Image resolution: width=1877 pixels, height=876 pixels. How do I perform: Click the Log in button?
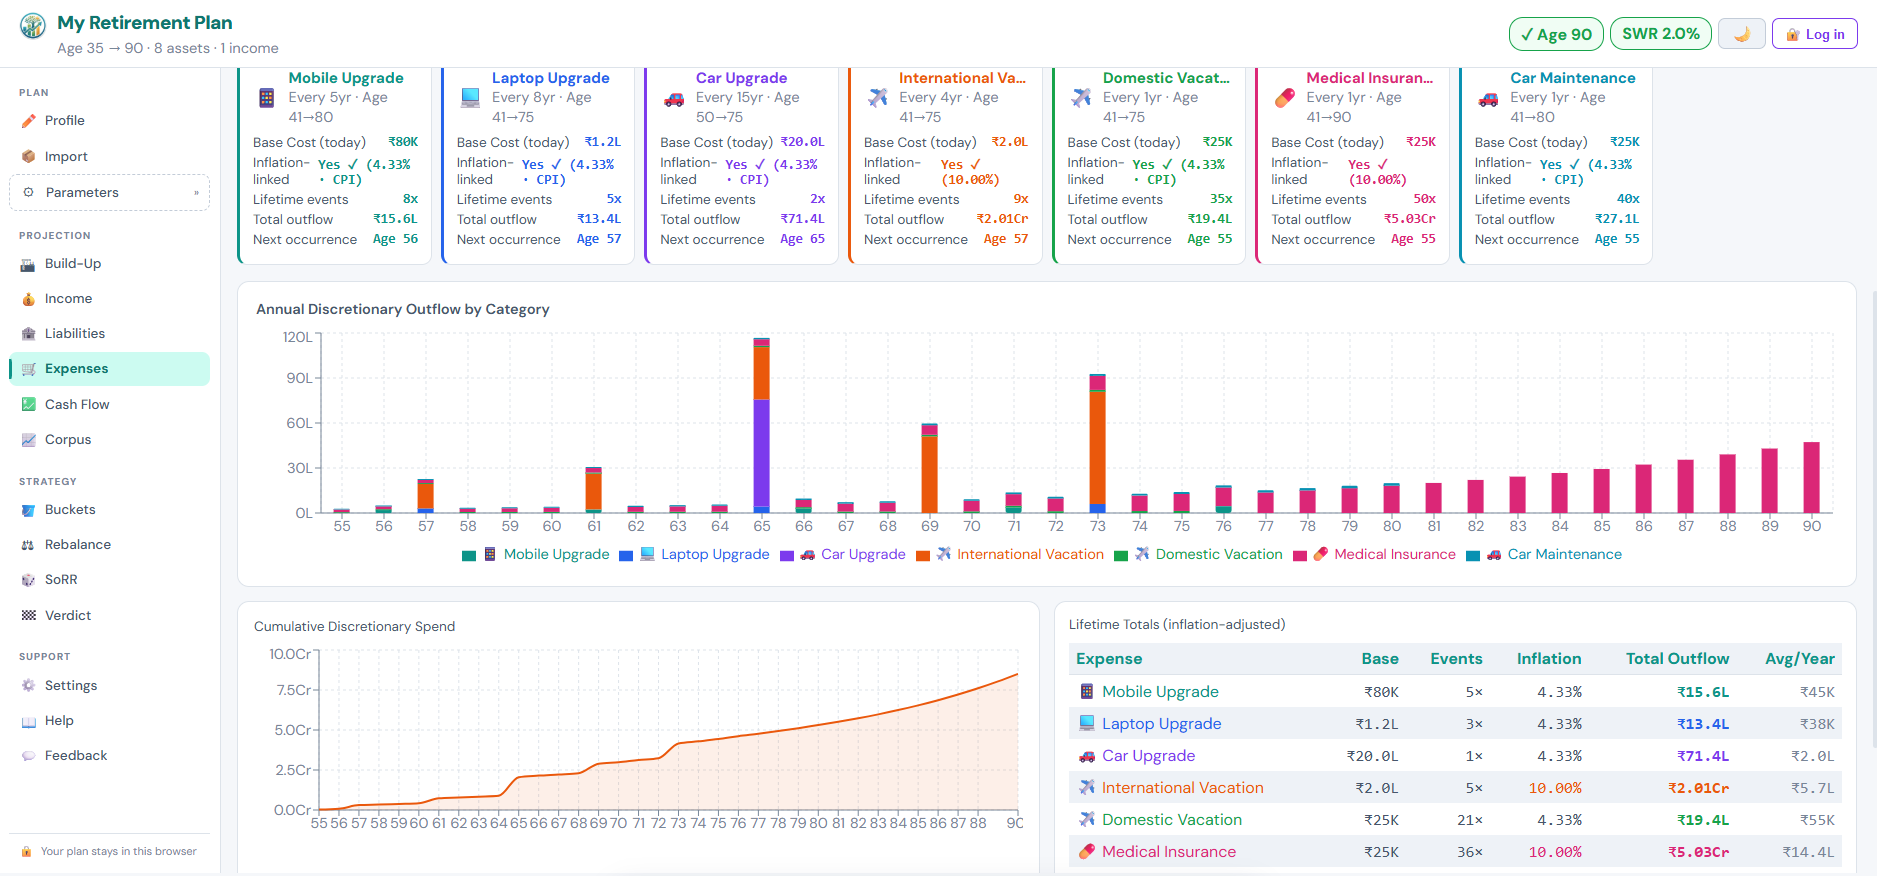click(x=1815, y=34)
